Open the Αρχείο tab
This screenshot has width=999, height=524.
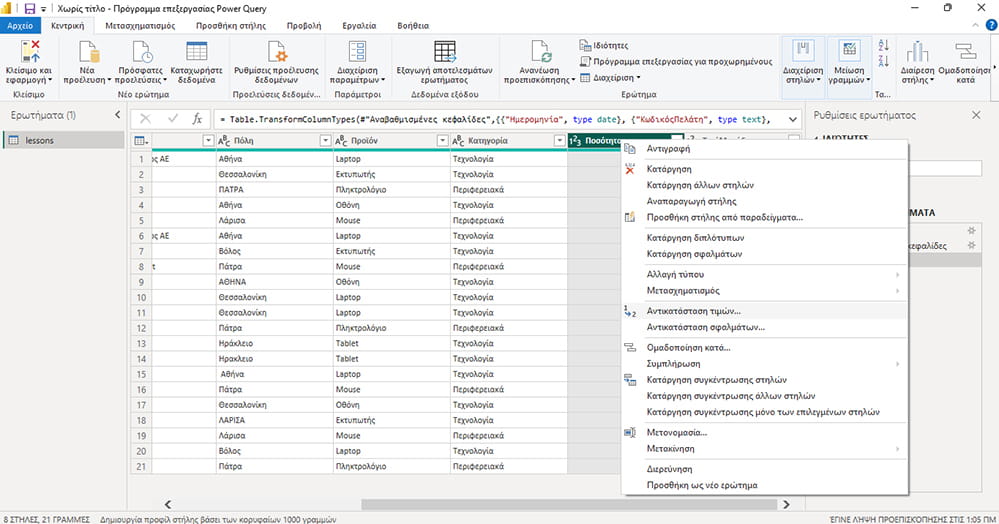pos(20,25)
